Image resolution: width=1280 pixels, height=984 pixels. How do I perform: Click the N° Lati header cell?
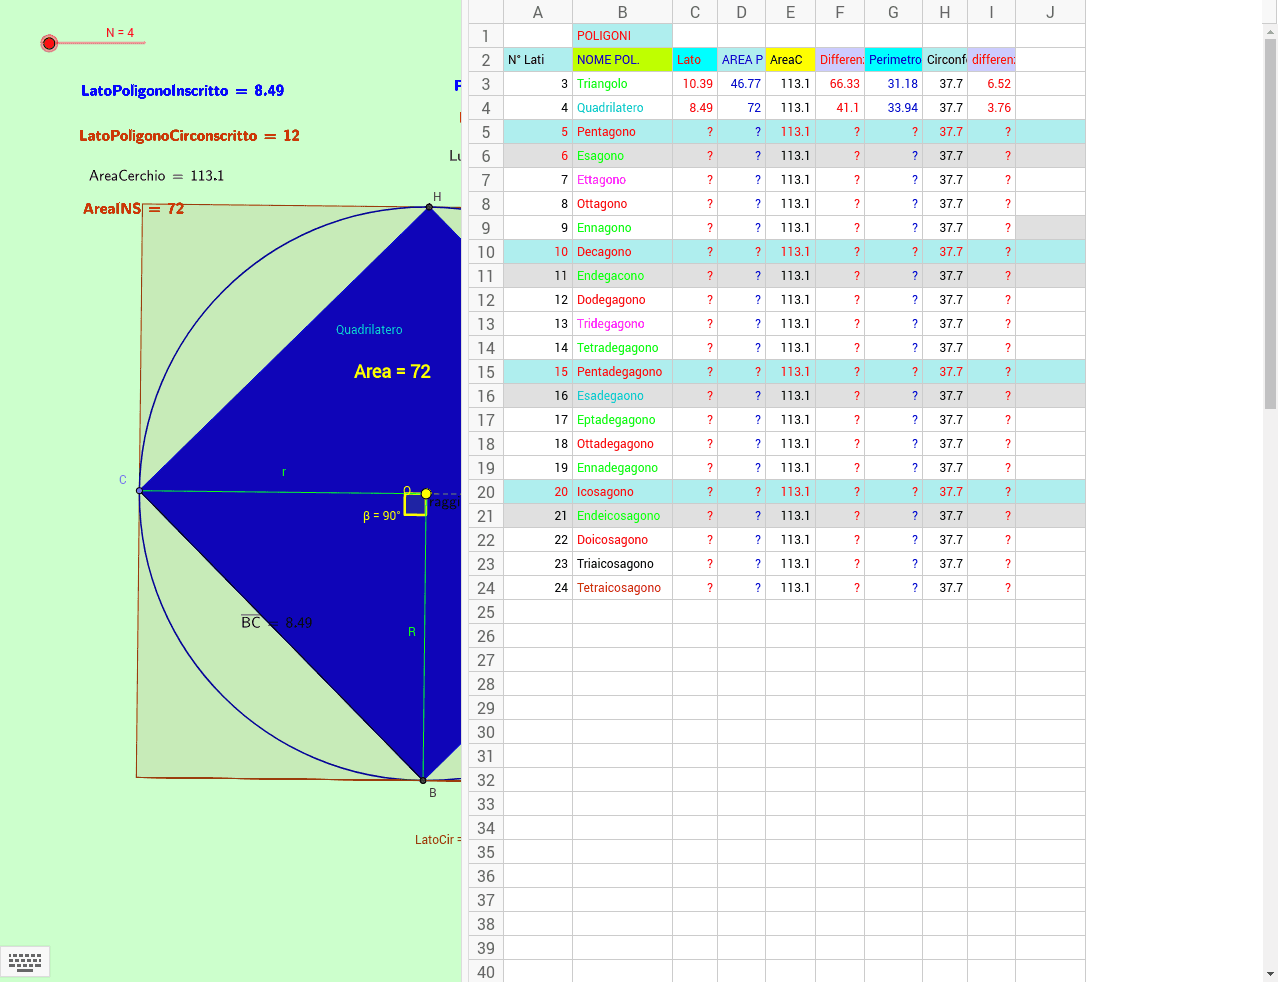point(538,60)
